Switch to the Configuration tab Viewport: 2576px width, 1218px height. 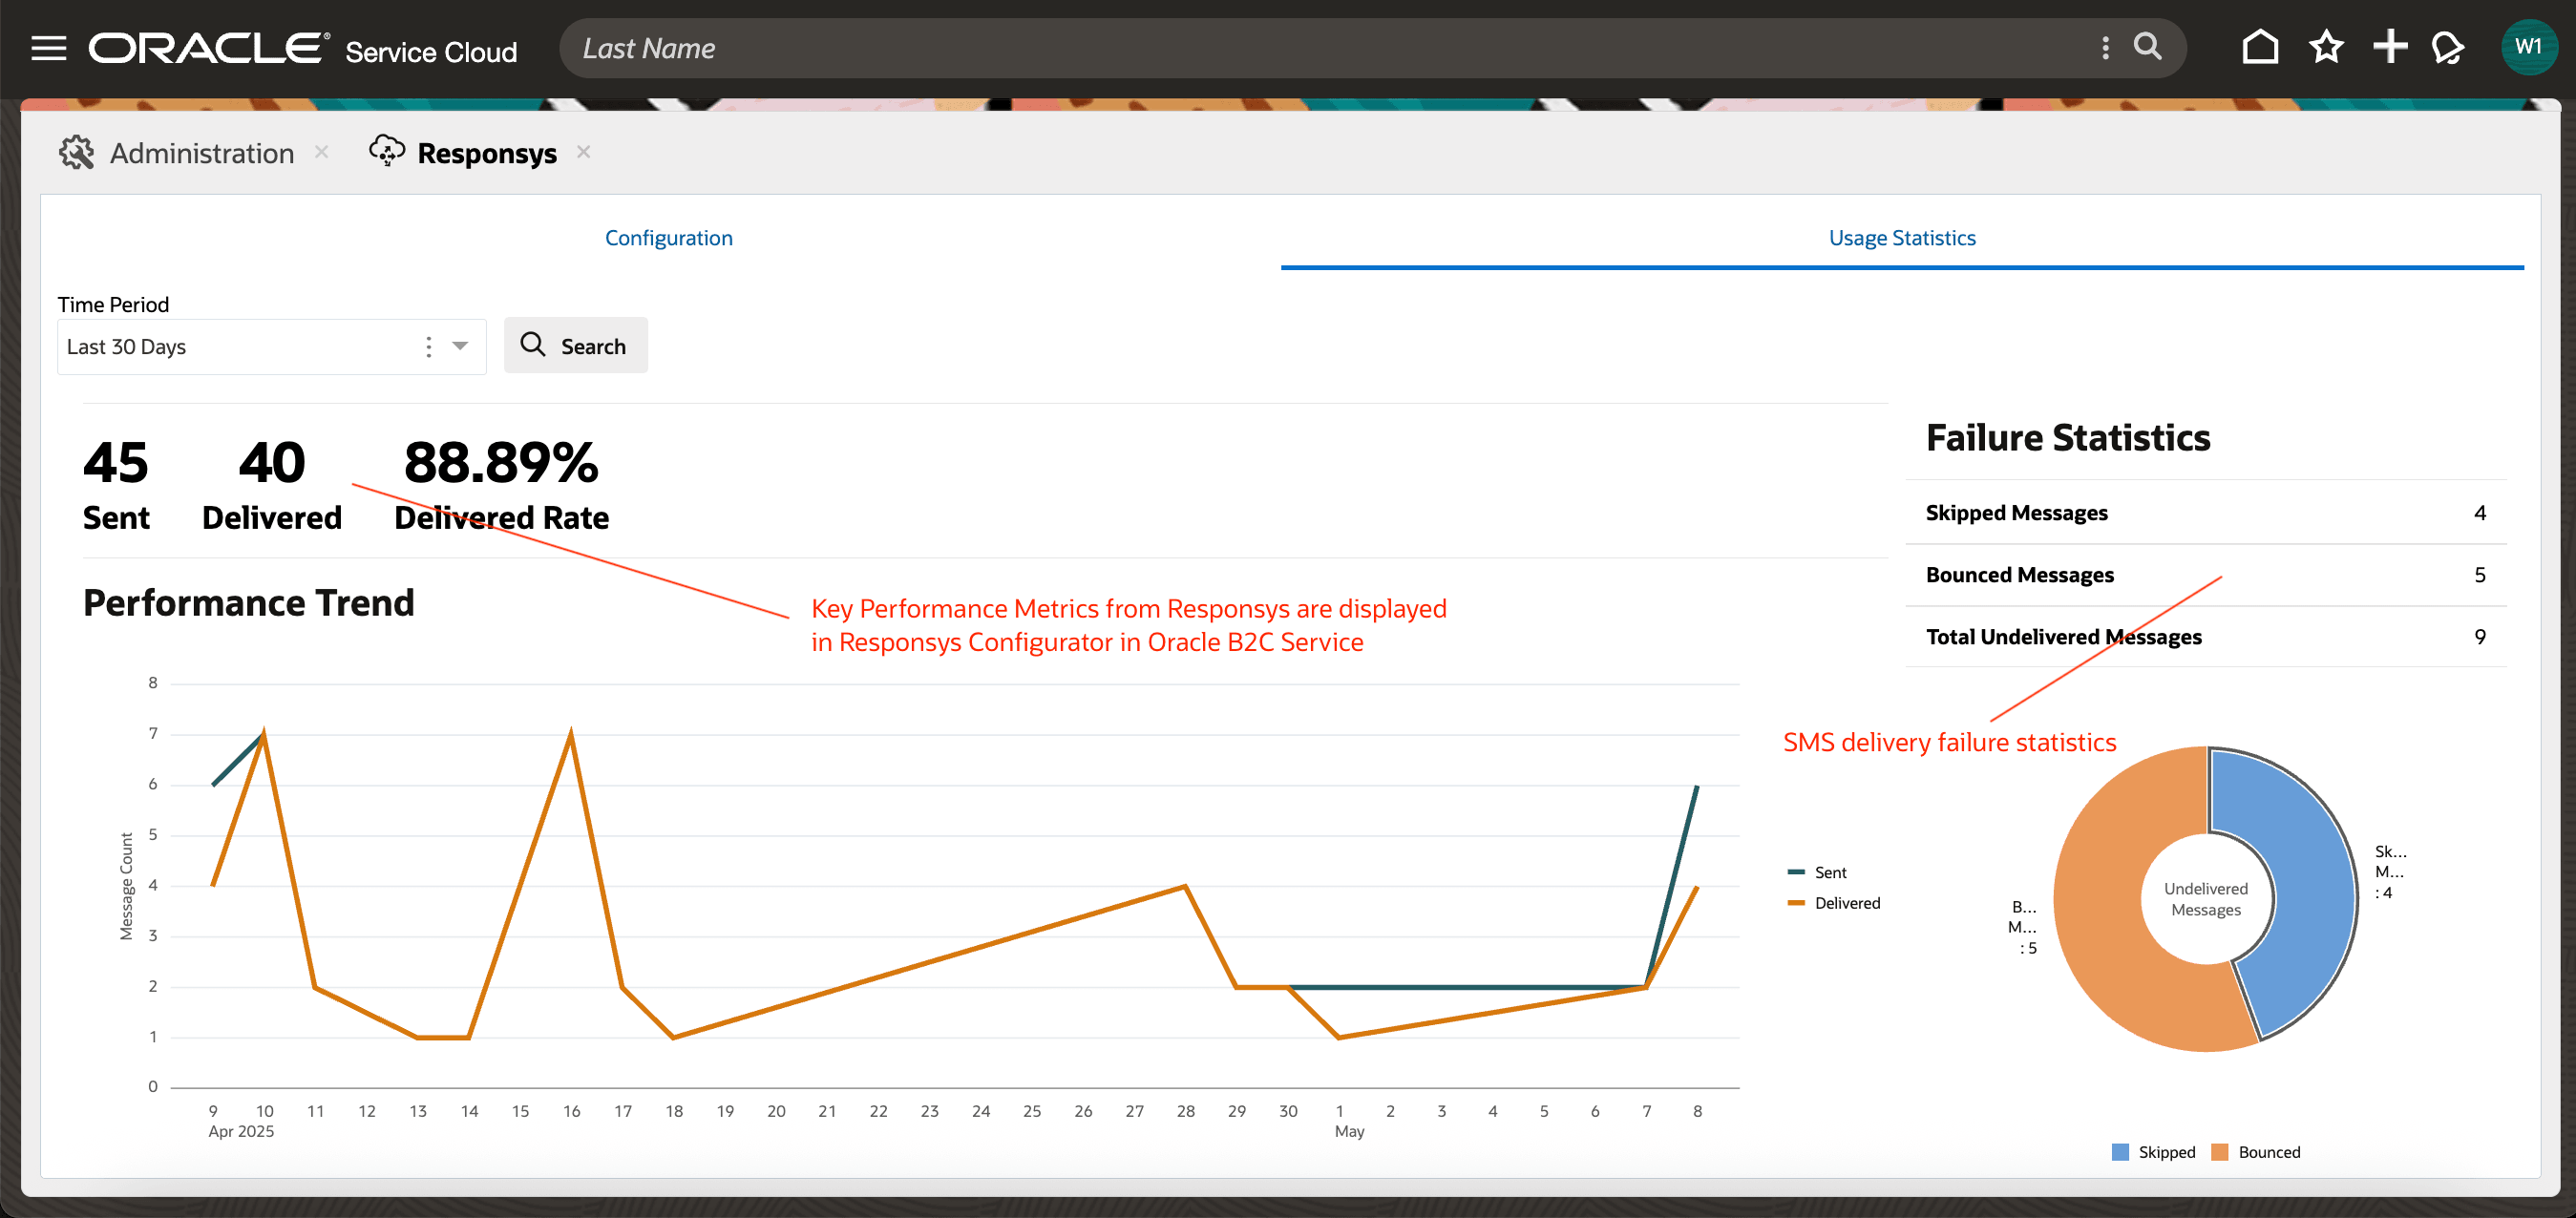pos(668,238)
